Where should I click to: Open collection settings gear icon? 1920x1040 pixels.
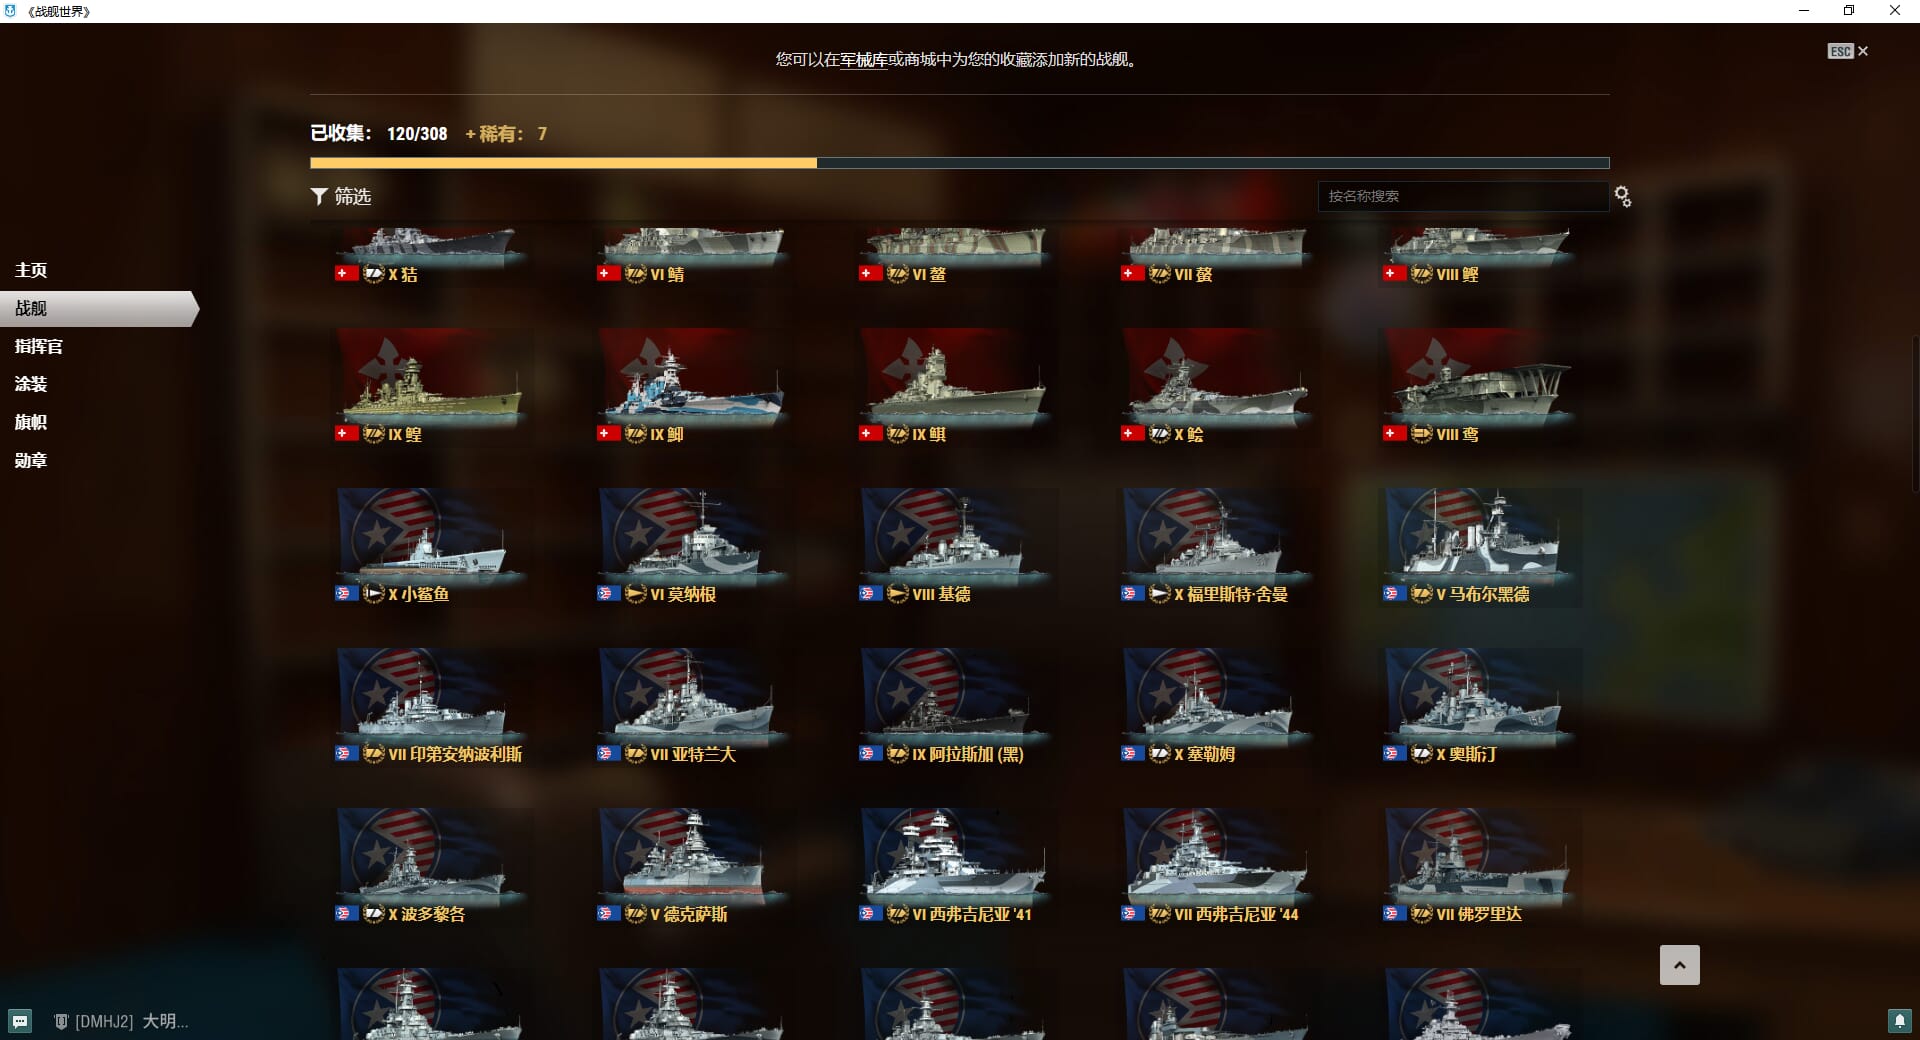[x=1622, y=196]
